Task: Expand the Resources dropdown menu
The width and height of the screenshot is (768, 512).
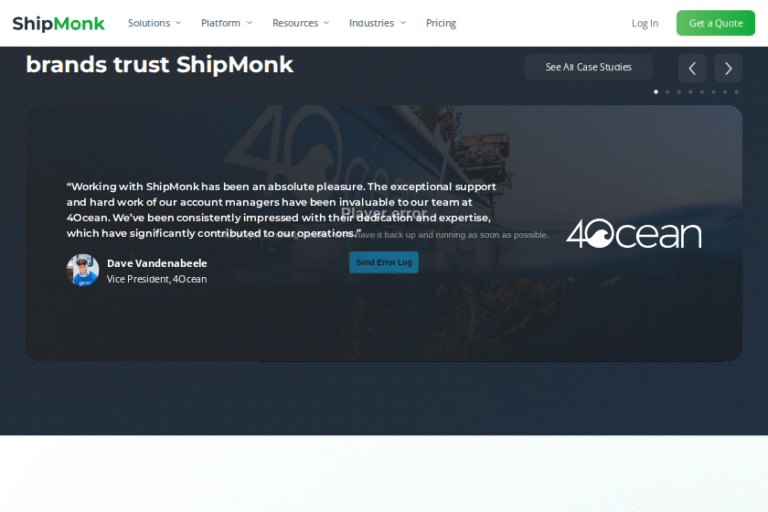Action: pyautogui.click(x=301, y=23)
